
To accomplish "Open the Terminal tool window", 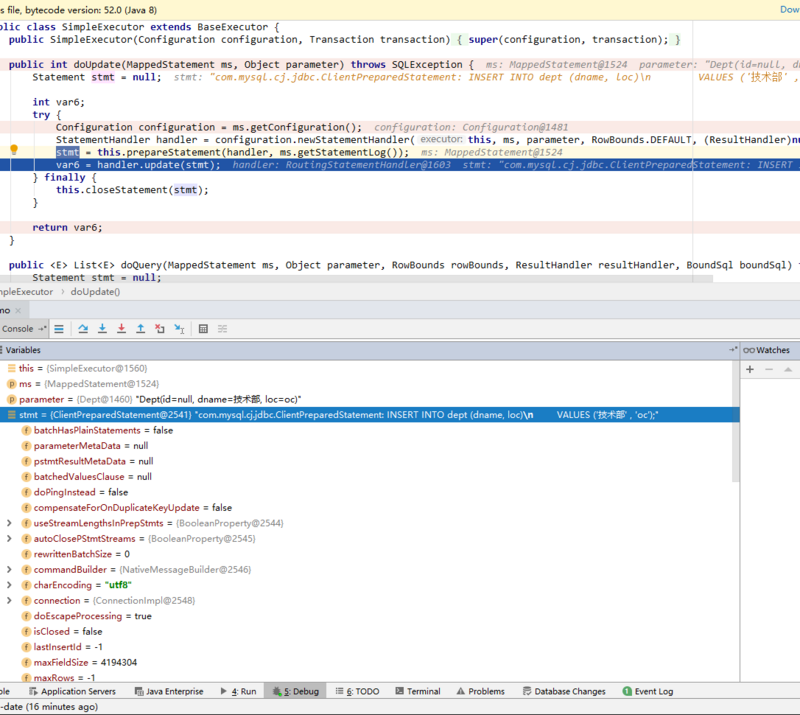I will pos(418,691).
